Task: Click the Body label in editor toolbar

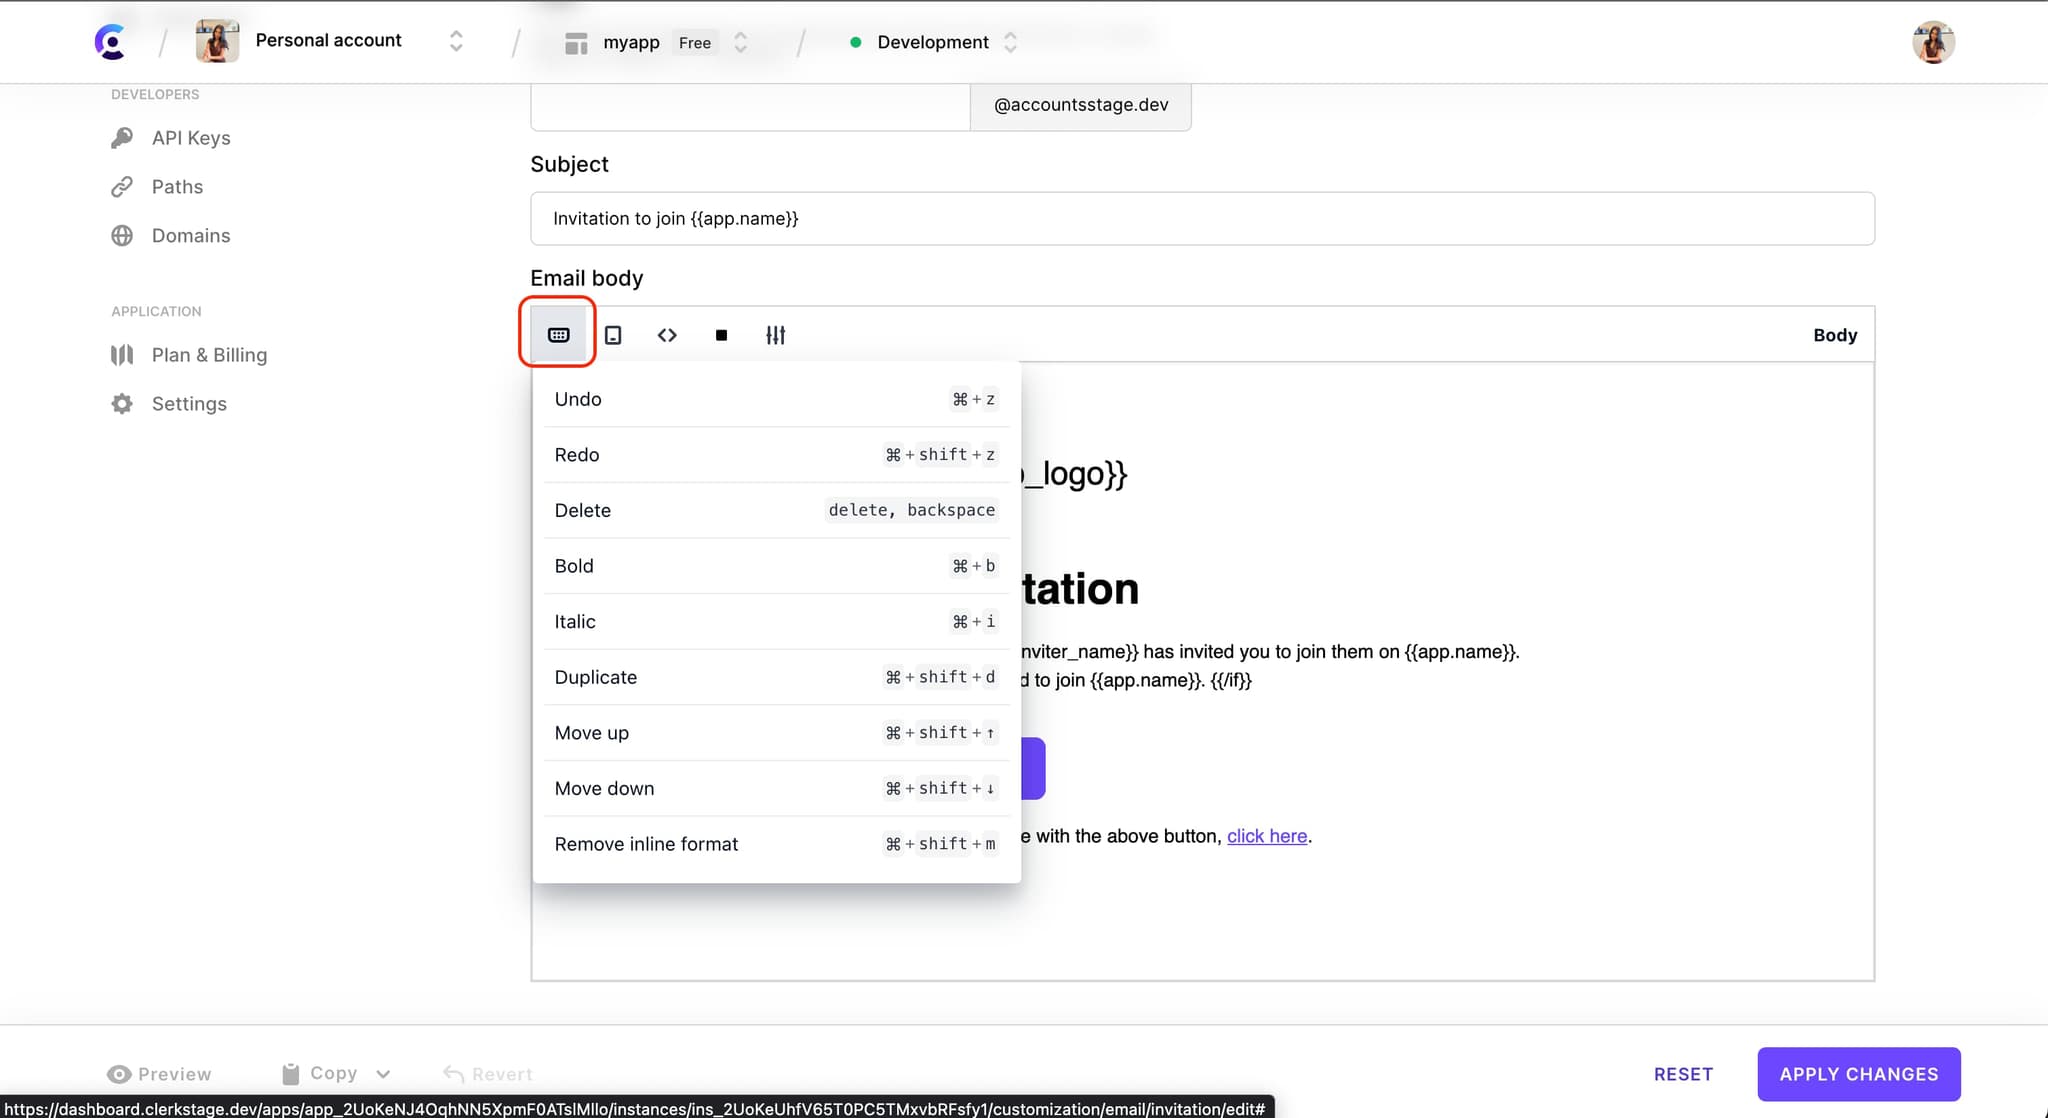Action: [x=1835, y=335]
